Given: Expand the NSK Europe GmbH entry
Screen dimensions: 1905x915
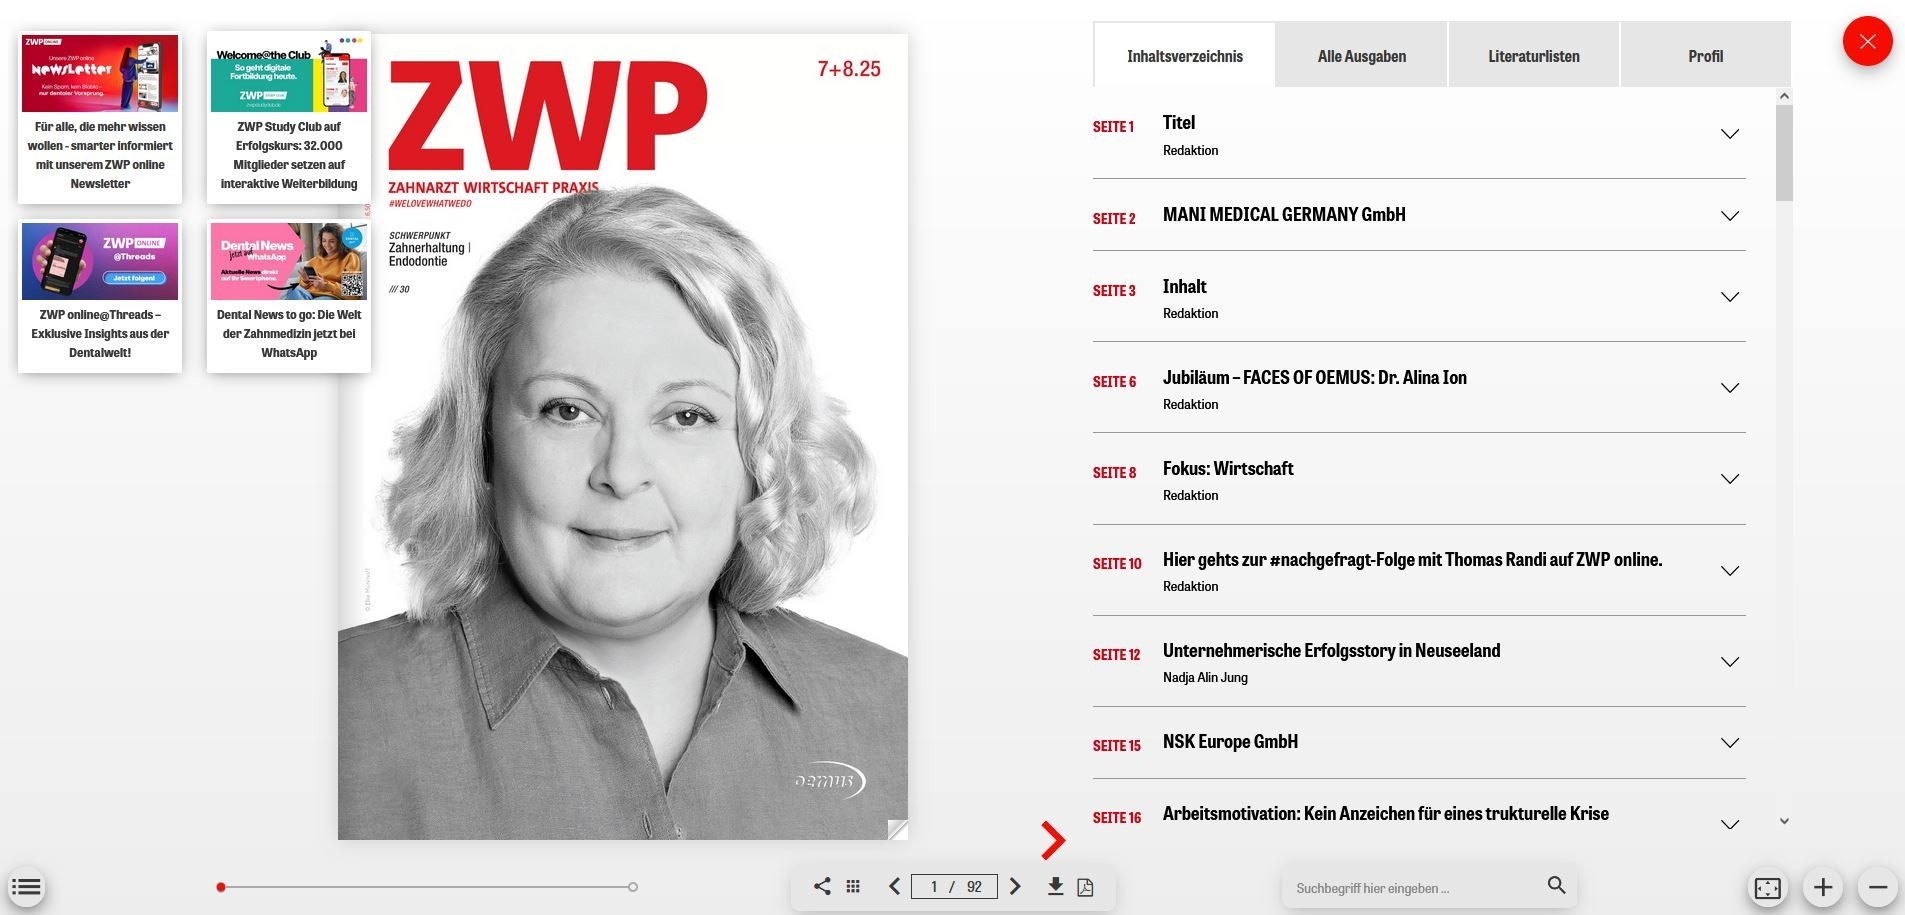Looking at the screenshot, I should pyautogui.click(x=1730, y=743).
